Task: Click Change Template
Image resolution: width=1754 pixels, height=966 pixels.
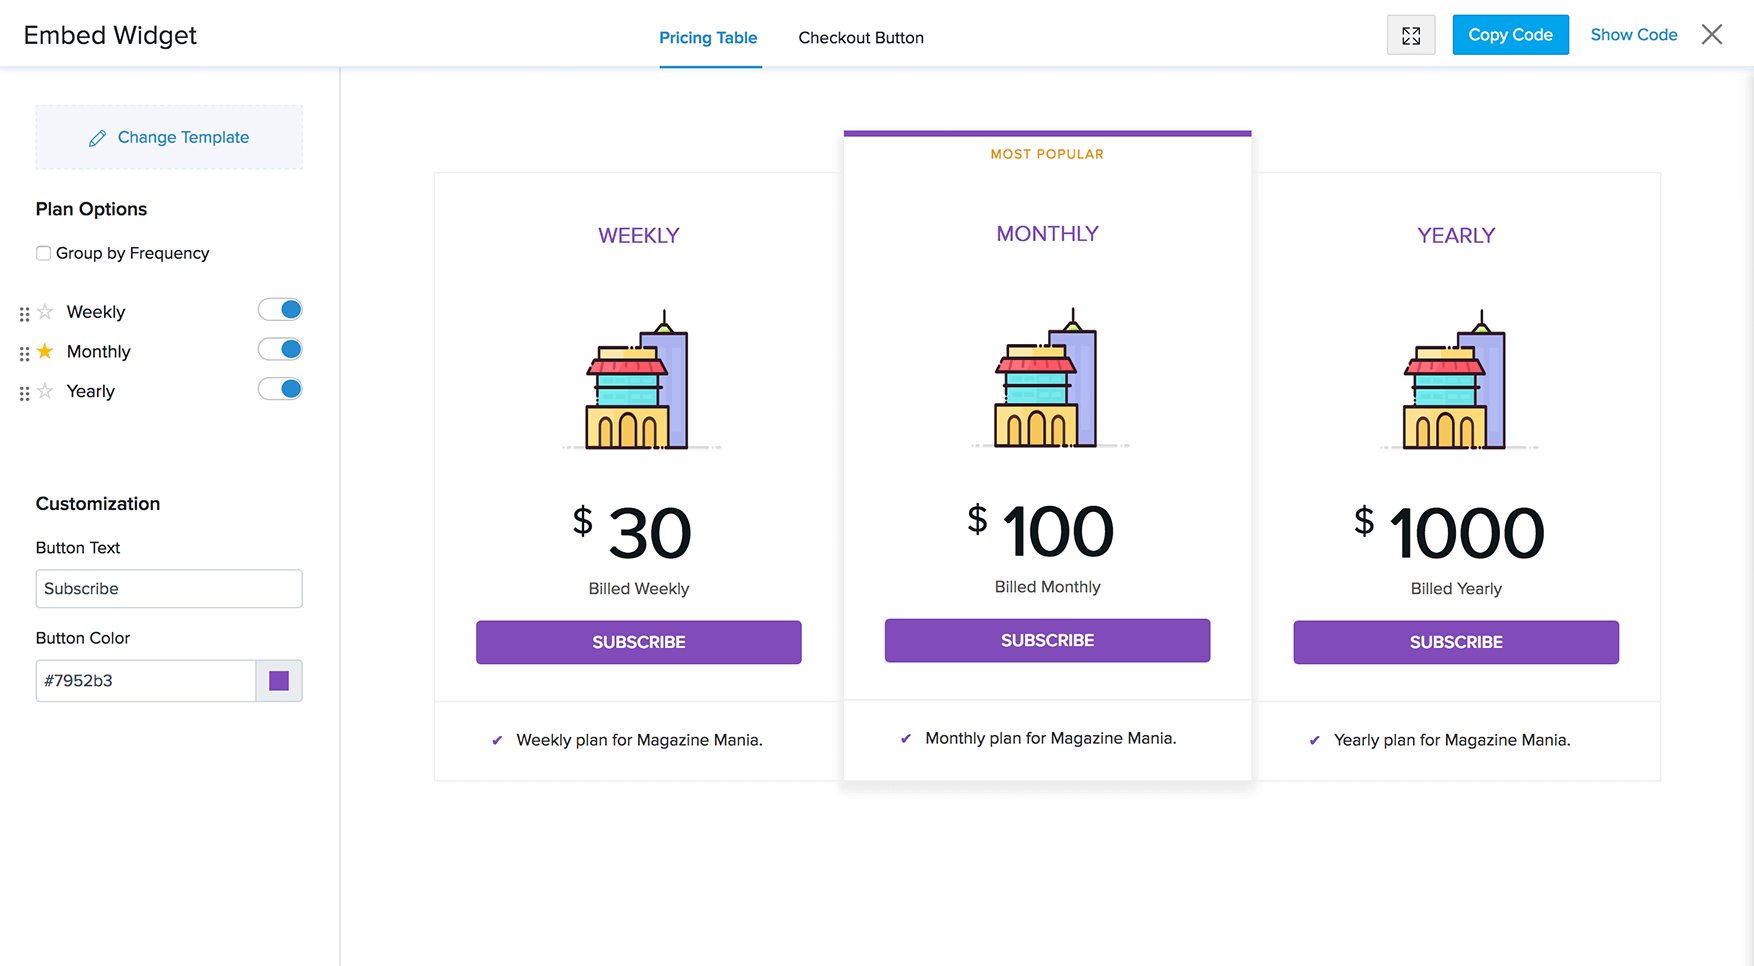Action: click(168, 137)
